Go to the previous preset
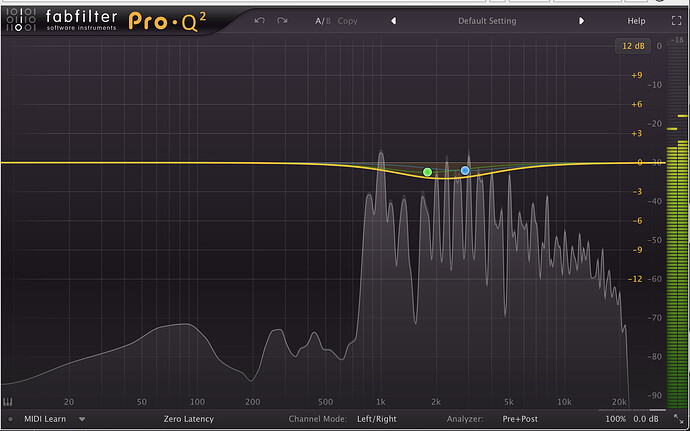Image resolution: width=690 pixels, height=431 pixels. coord(394,21)
